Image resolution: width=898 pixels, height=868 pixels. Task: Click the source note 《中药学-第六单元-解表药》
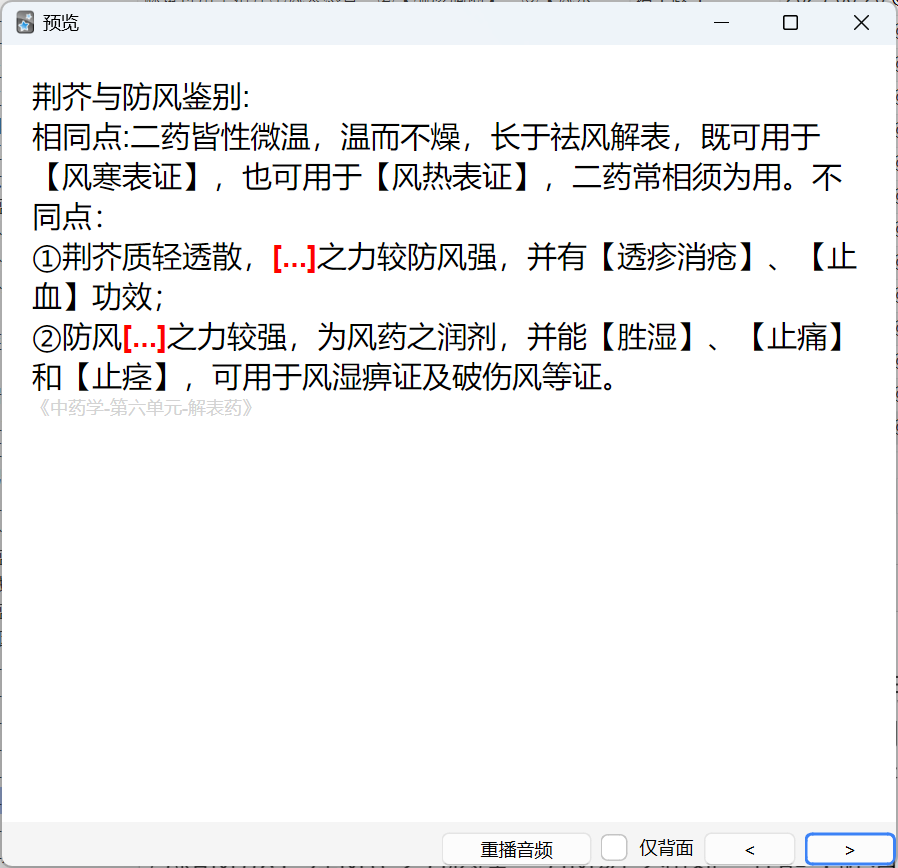click(144, 408)
